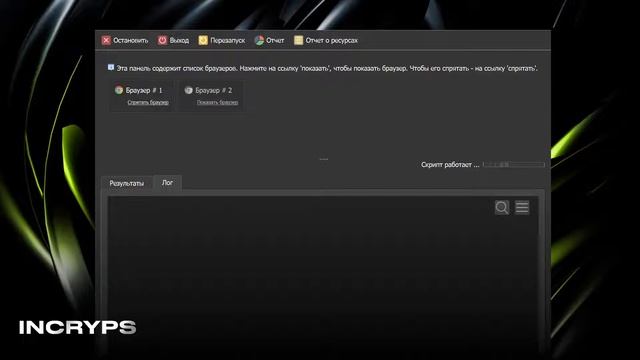Click the red Остановить stop icon
This screenshot has width=640, height=360.
[x=106, y=40]
